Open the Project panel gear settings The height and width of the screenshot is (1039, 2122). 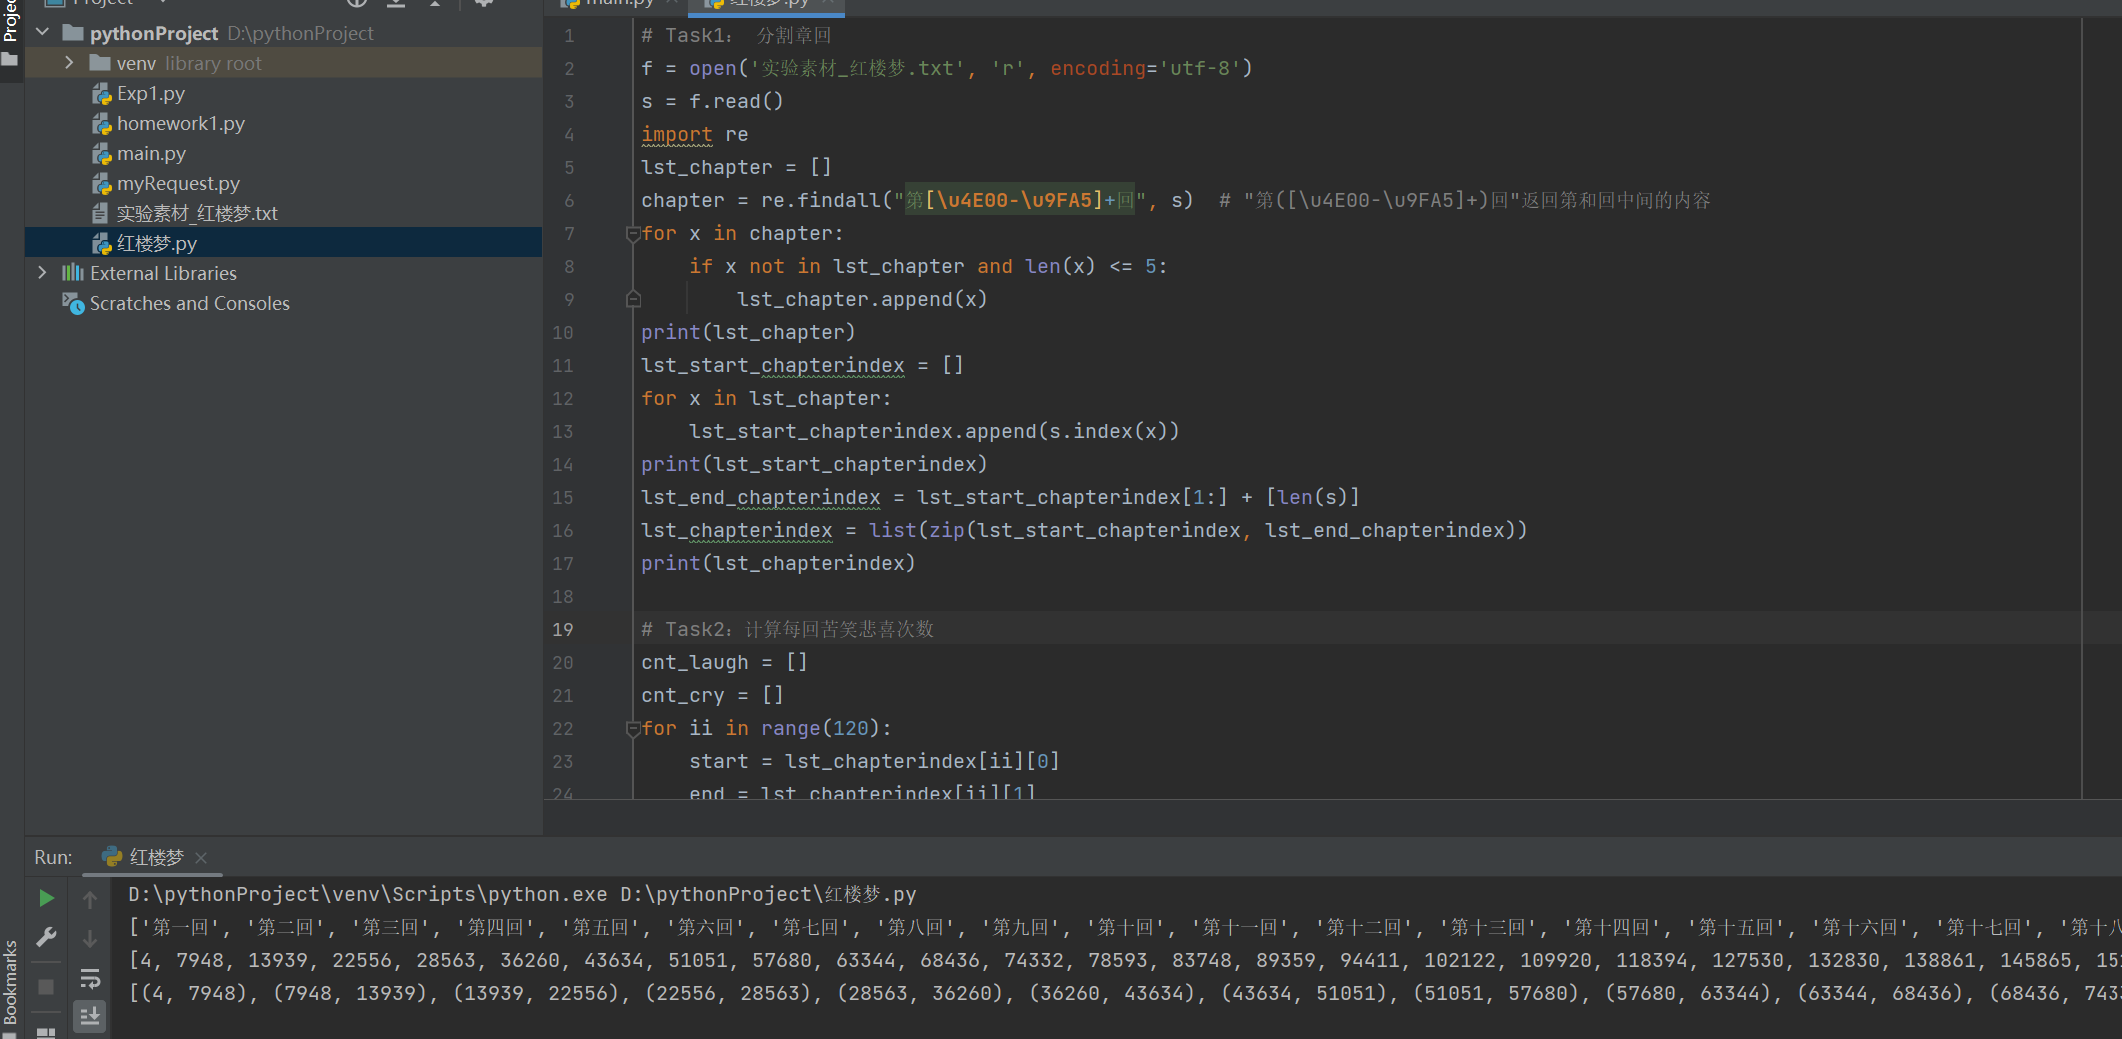(484, 3)
